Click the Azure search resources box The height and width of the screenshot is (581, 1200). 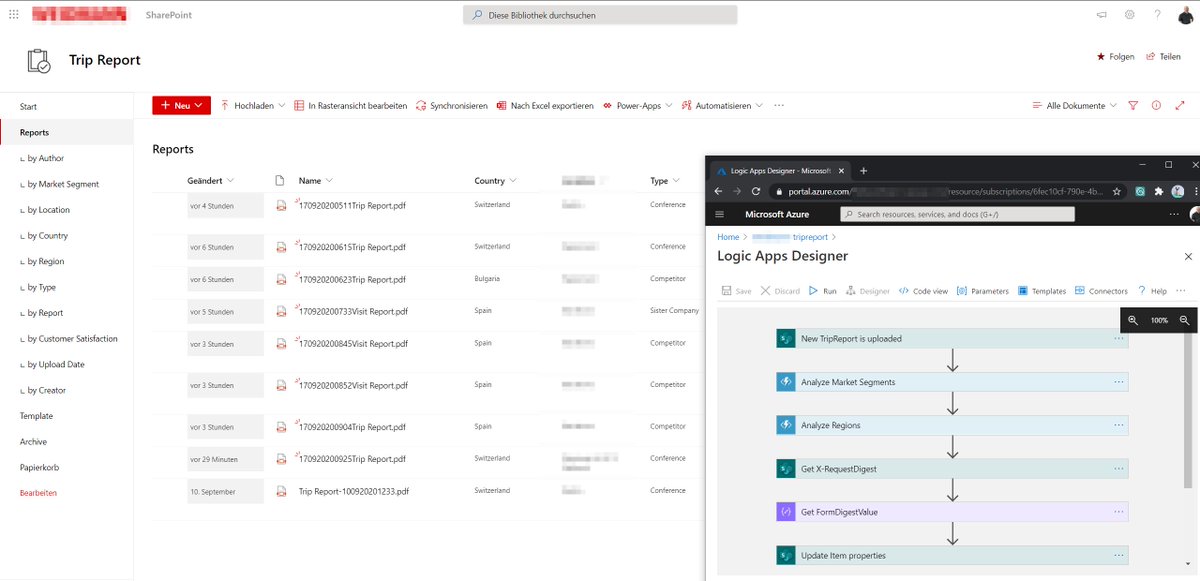tap(957, 214)
